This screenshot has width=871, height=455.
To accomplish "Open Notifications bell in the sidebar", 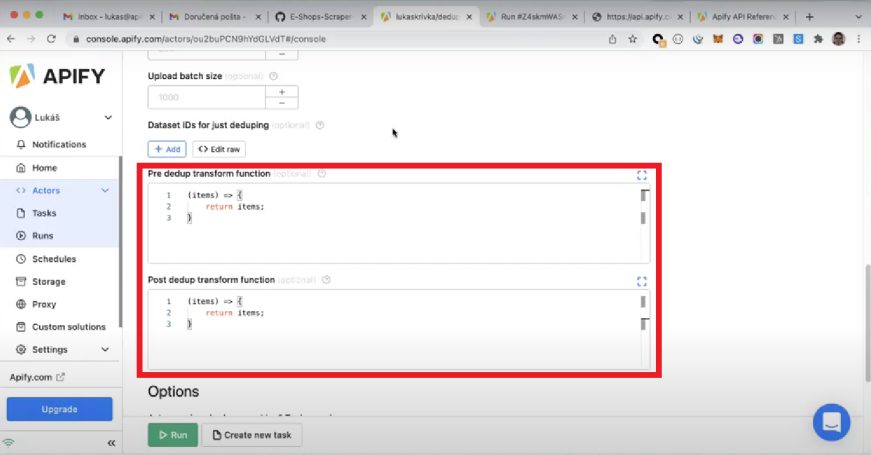I will (x=21, y=144).
